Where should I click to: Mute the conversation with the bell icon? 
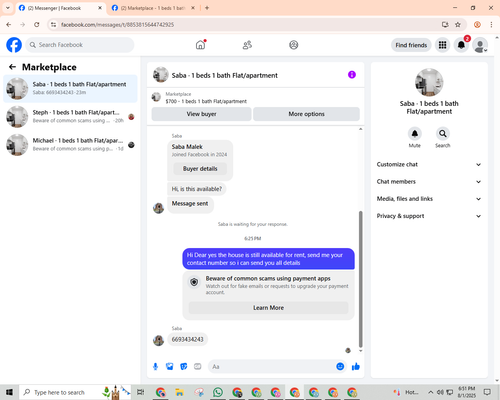415,134
